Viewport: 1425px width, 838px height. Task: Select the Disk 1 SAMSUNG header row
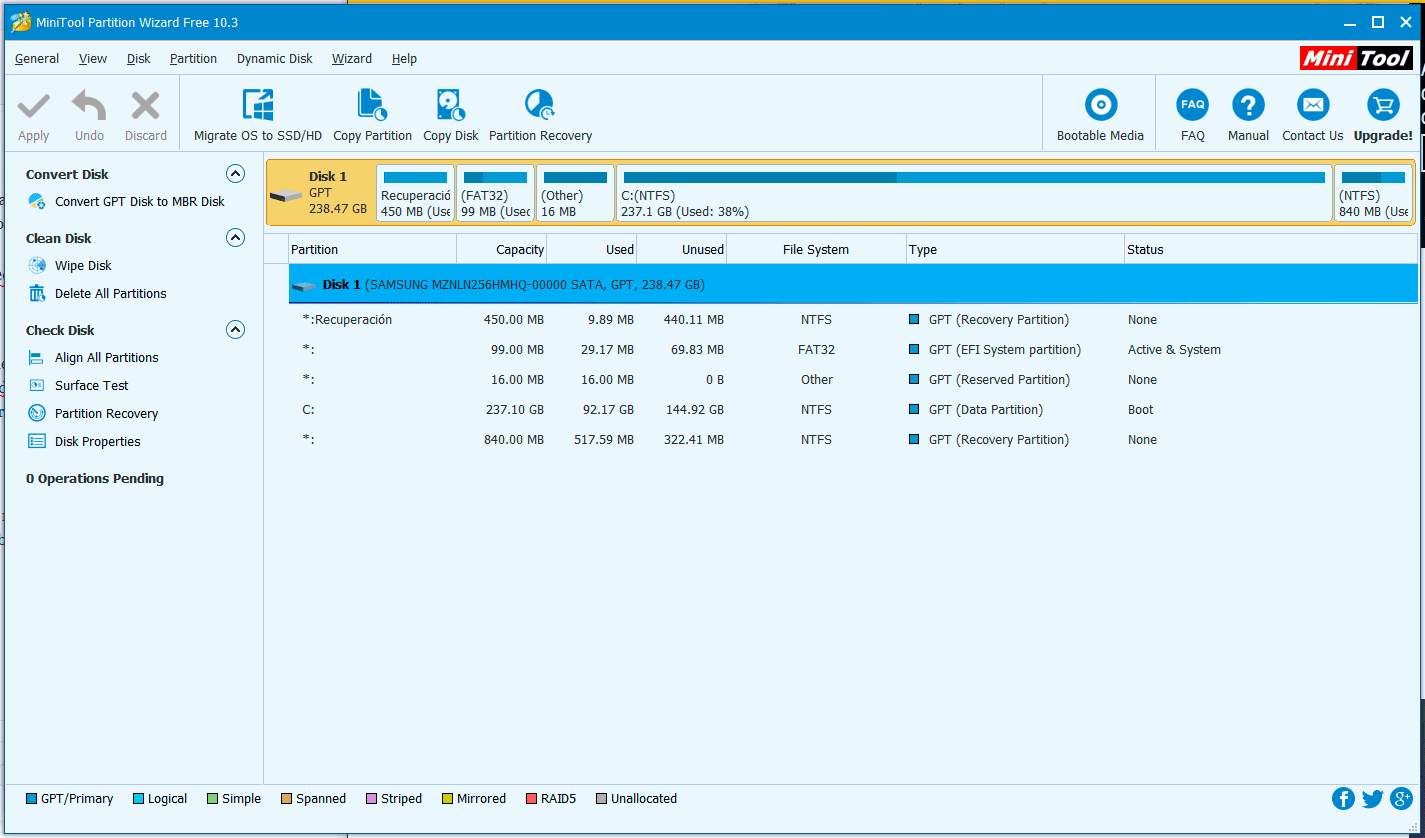(x=853, y=285)
